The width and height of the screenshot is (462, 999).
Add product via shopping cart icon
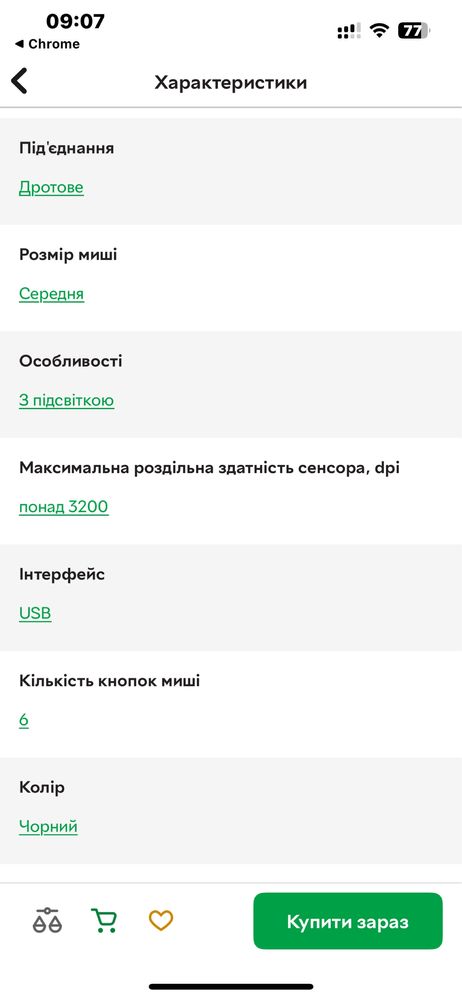104,921
